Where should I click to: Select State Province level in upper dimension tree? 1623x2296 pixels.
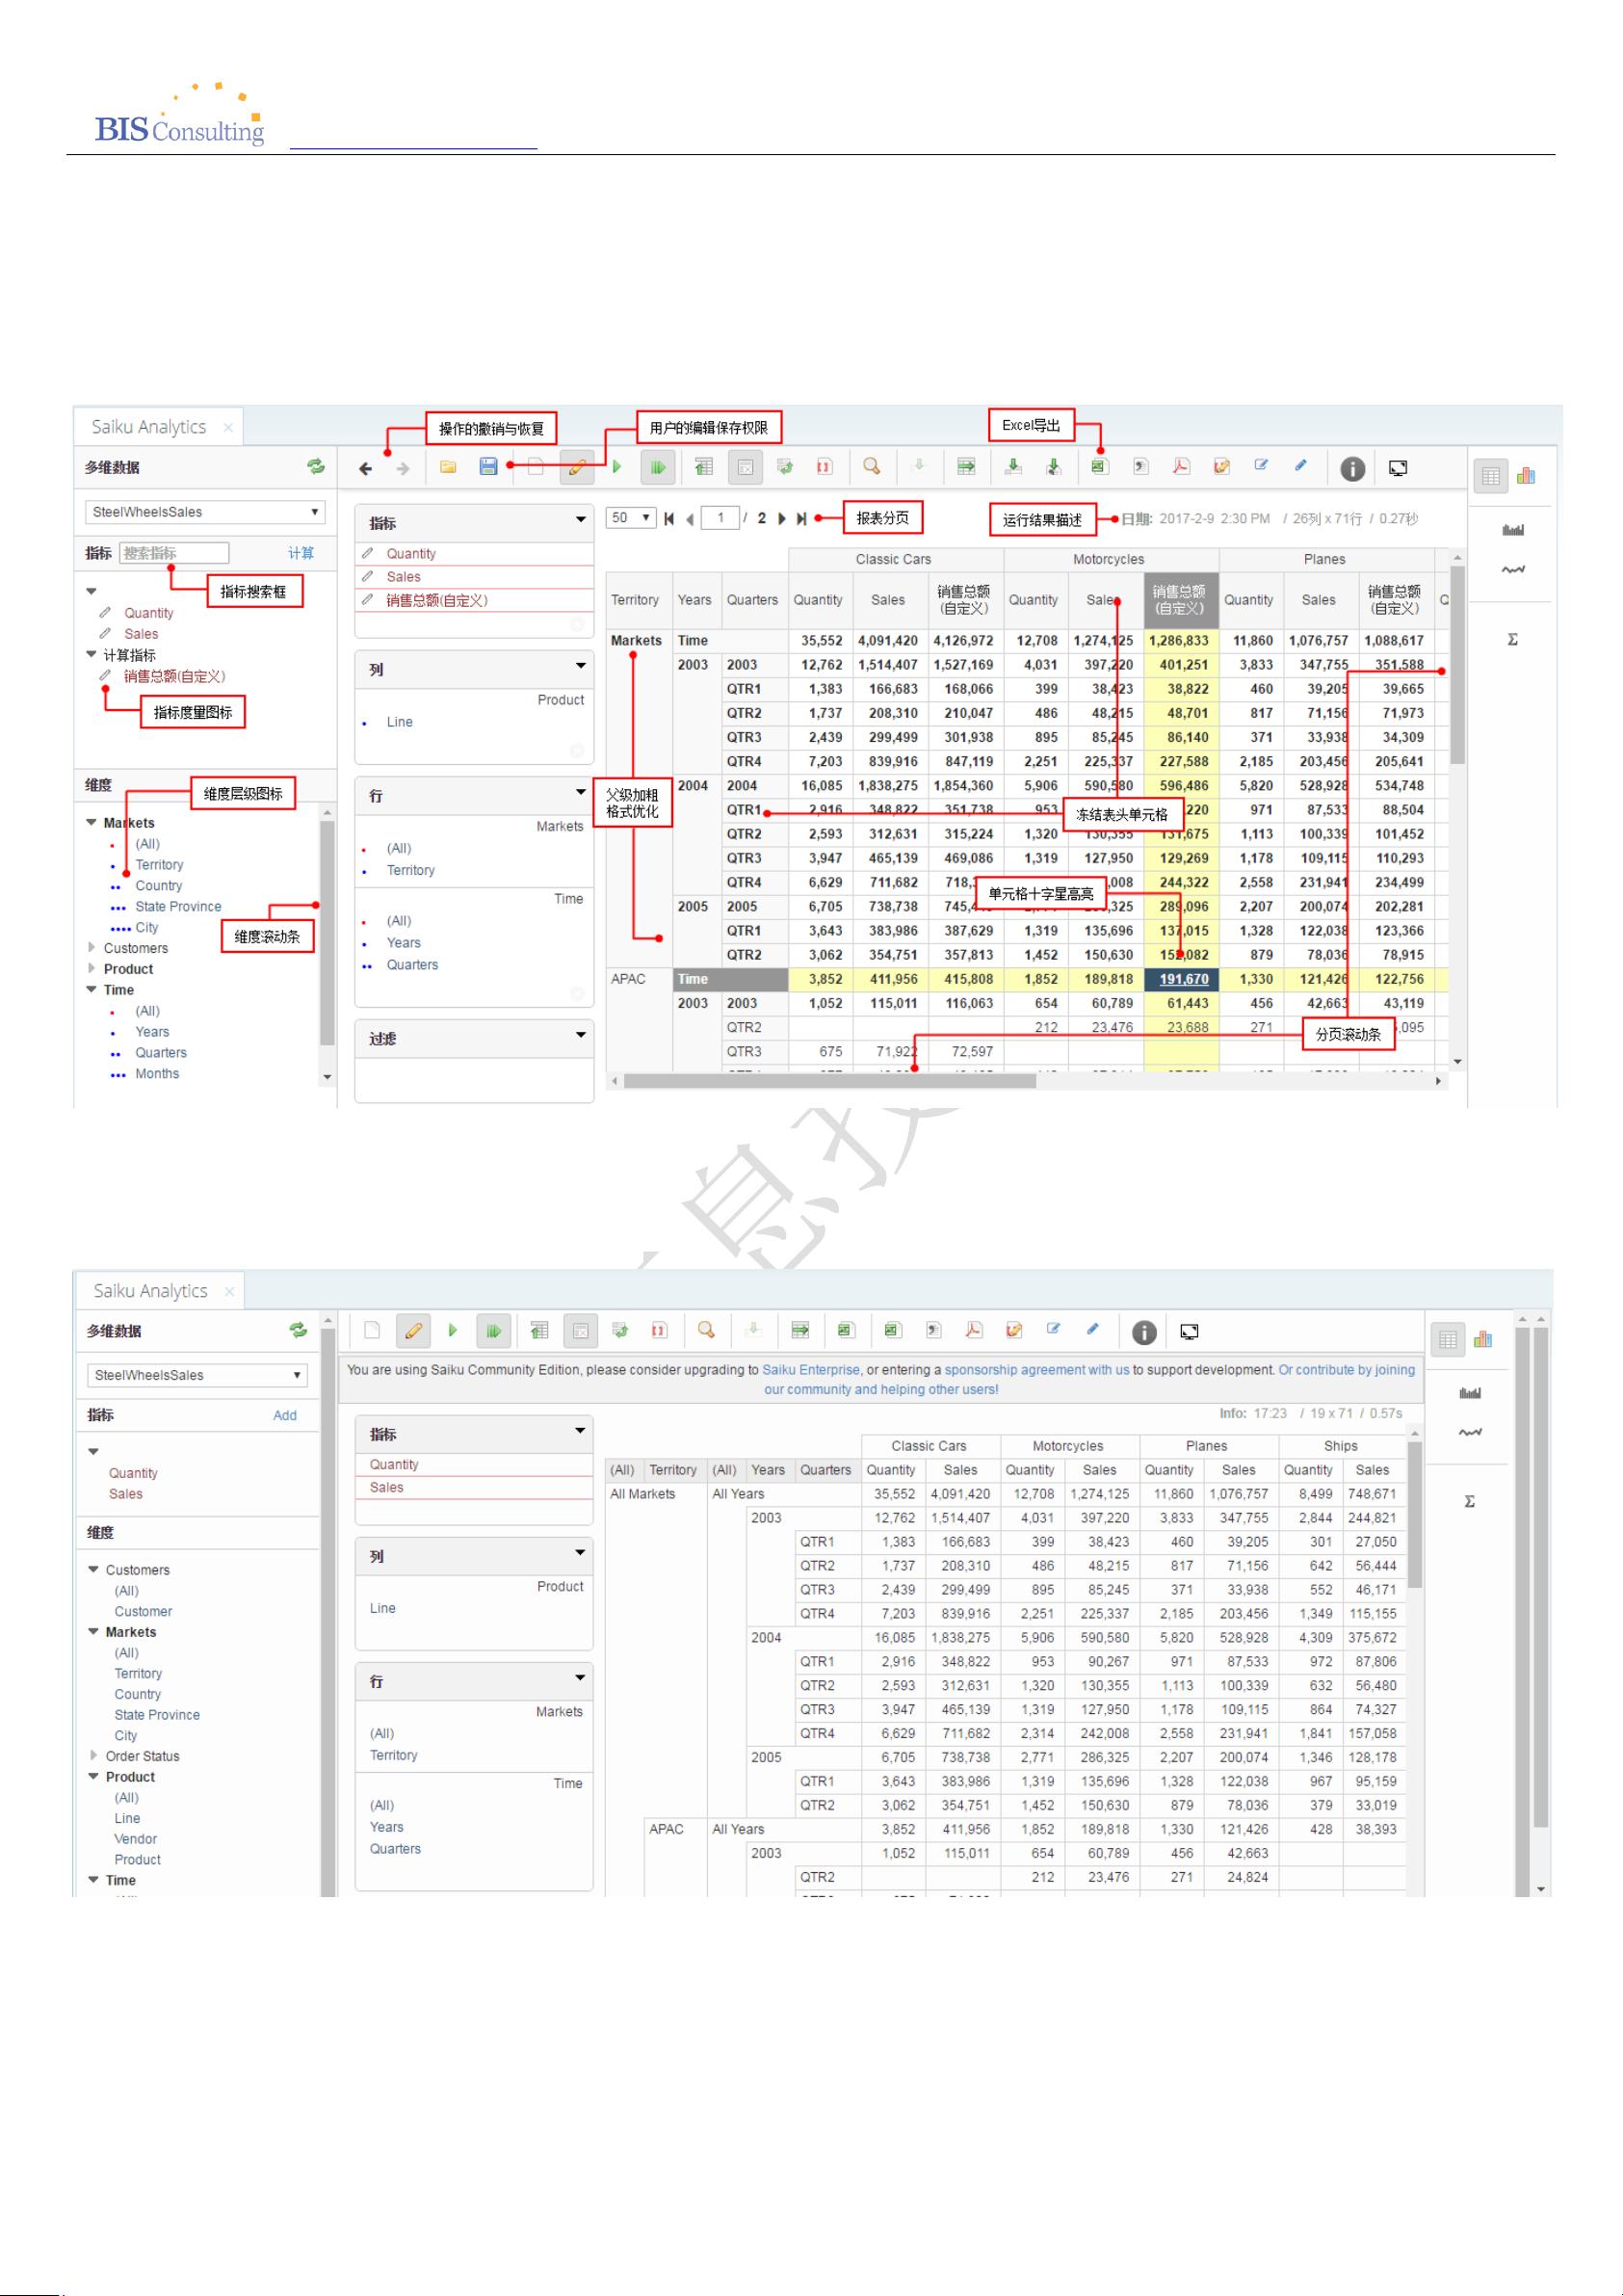tap(178, 906)
